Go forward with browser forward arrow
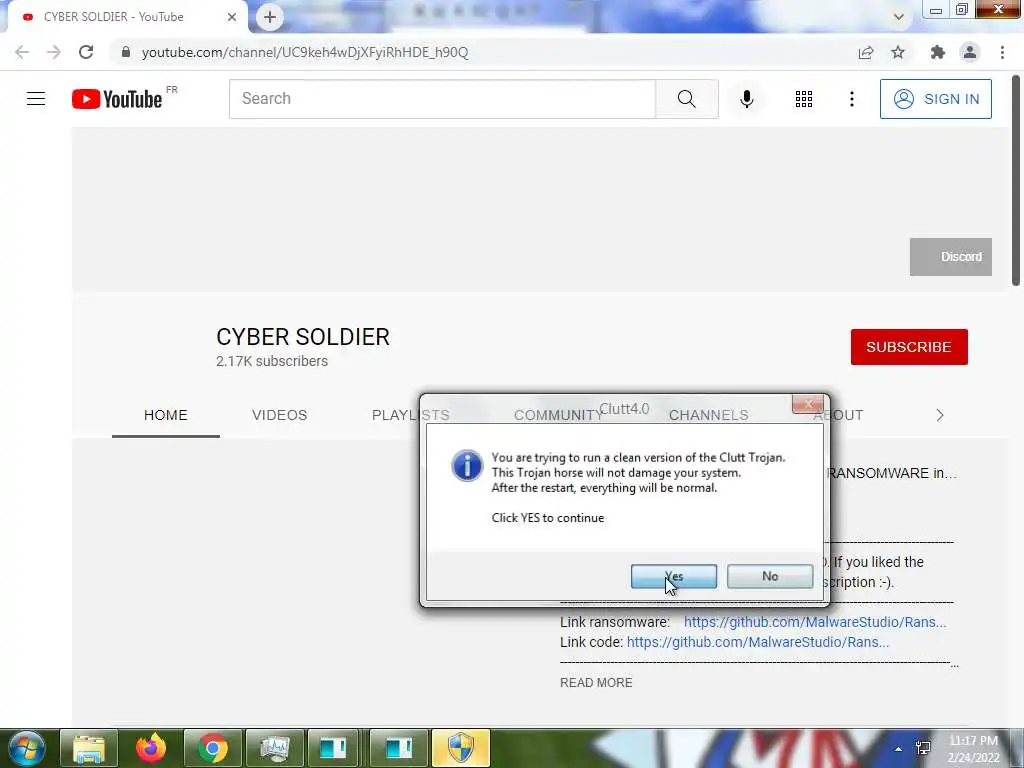This screenshot has width=1024, height=768. pyautogui.click(x=54, y=52)
